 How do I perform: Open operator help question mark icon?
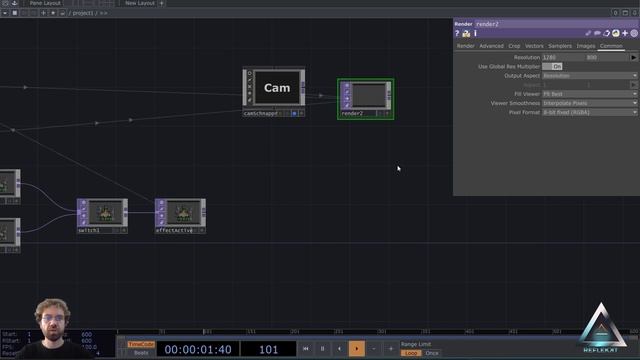[x=457, y=33]
